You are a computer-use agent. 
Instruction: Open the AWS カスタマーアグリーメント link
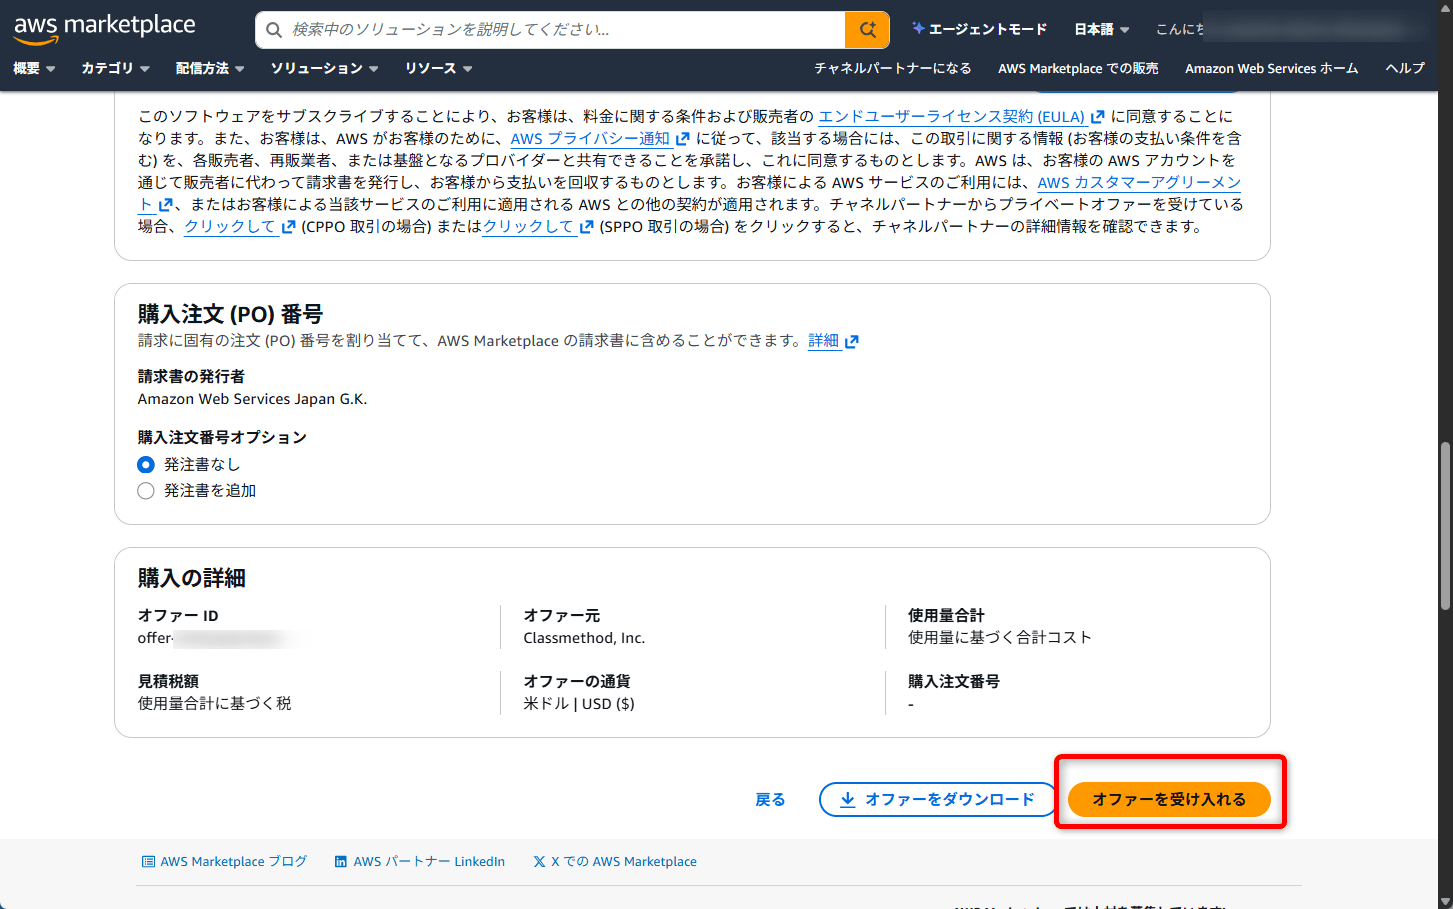tap(1139, 183)
